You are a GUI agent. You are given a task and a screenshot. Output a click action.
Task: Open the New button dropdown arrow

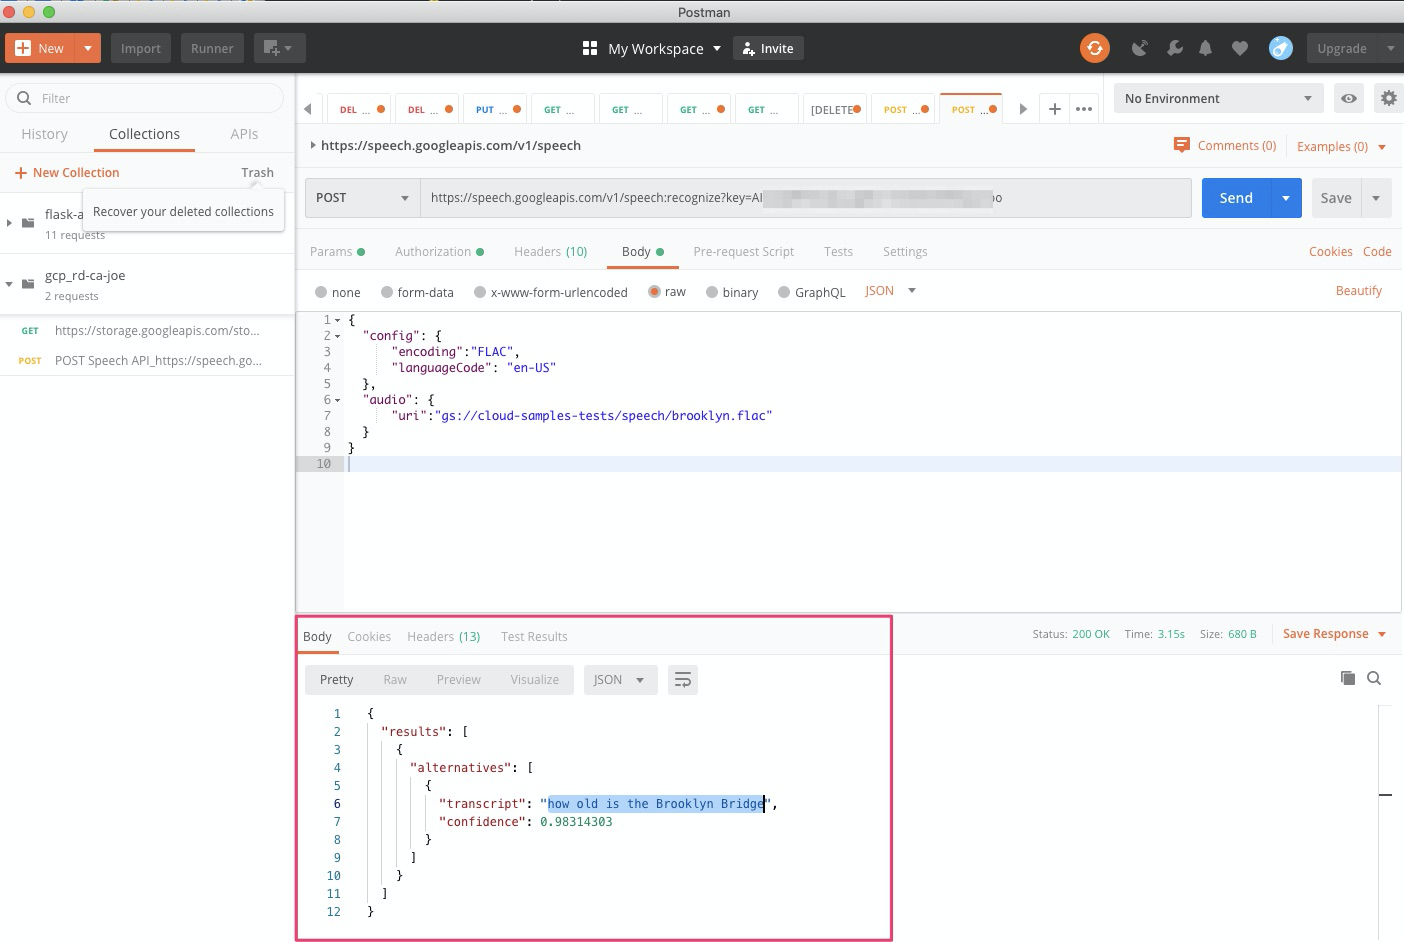pos(88,48)
